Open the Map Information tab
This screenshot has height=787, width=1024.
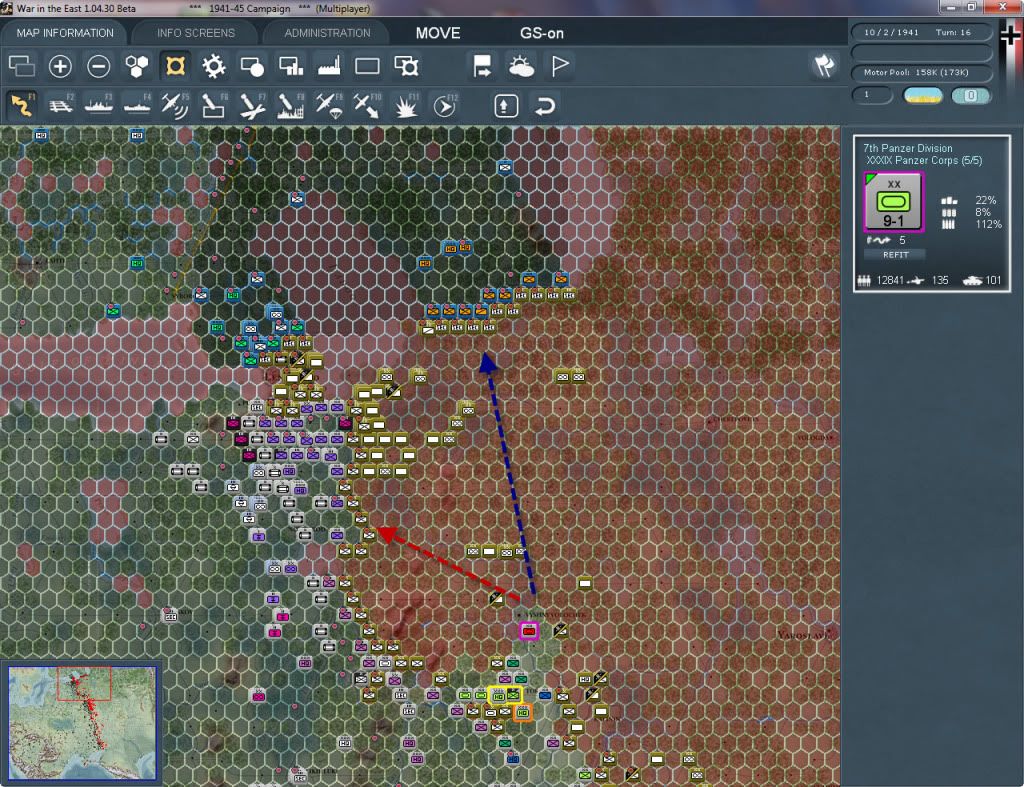65,33
